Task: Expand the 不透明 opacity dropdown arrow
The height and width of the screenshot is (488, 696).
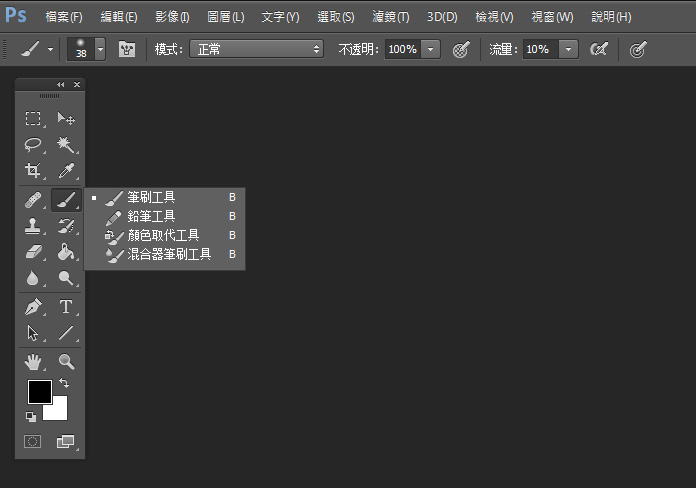Action: (x=431, y=49)
